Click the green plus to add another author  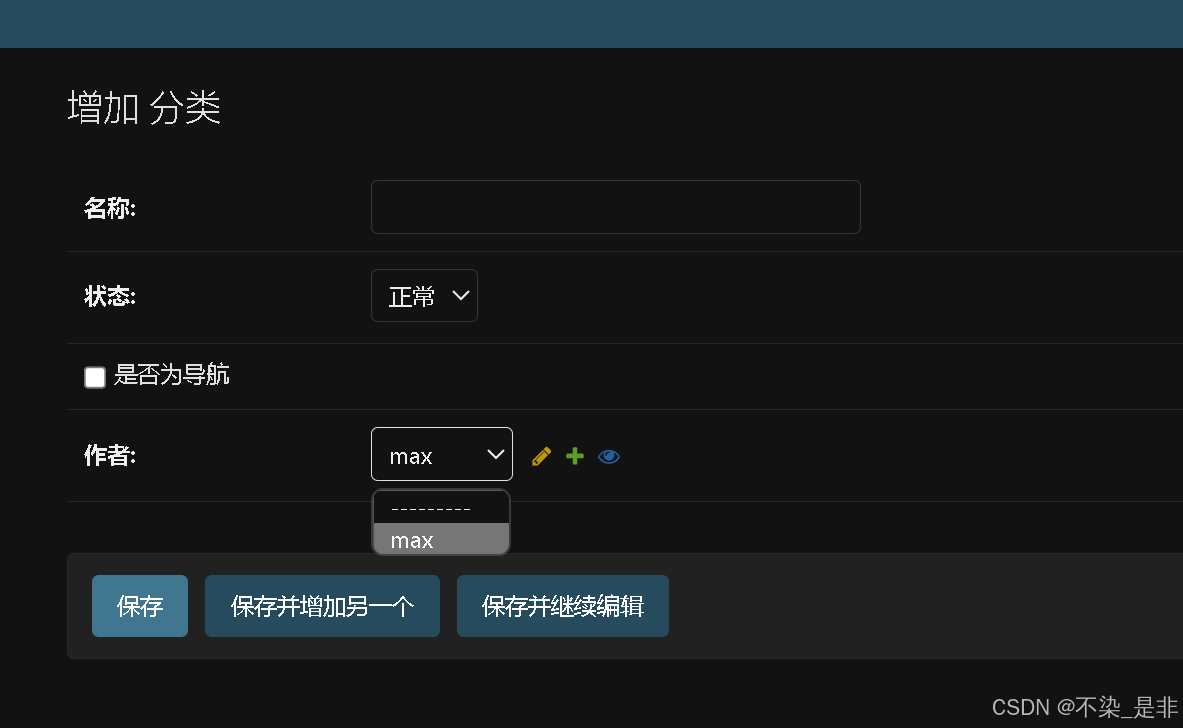click(575, 456)
